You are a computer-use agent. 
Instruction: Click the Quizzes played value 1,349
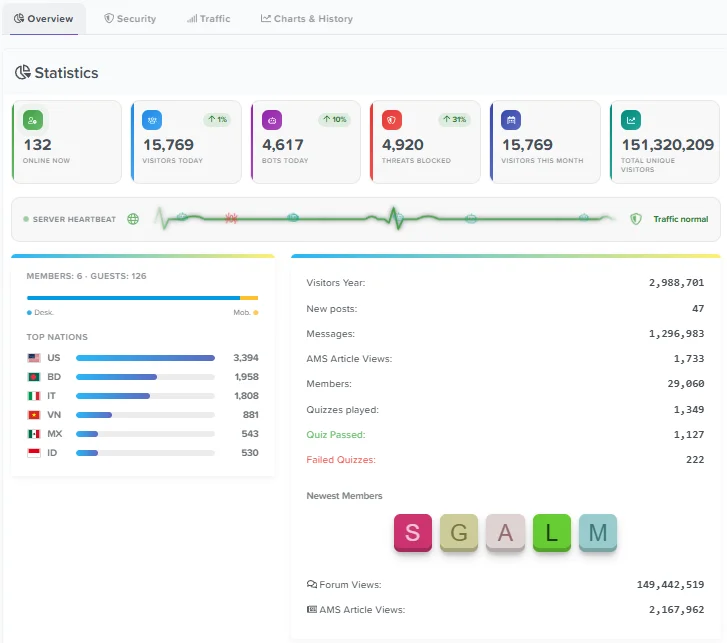(x=689, y=410)
